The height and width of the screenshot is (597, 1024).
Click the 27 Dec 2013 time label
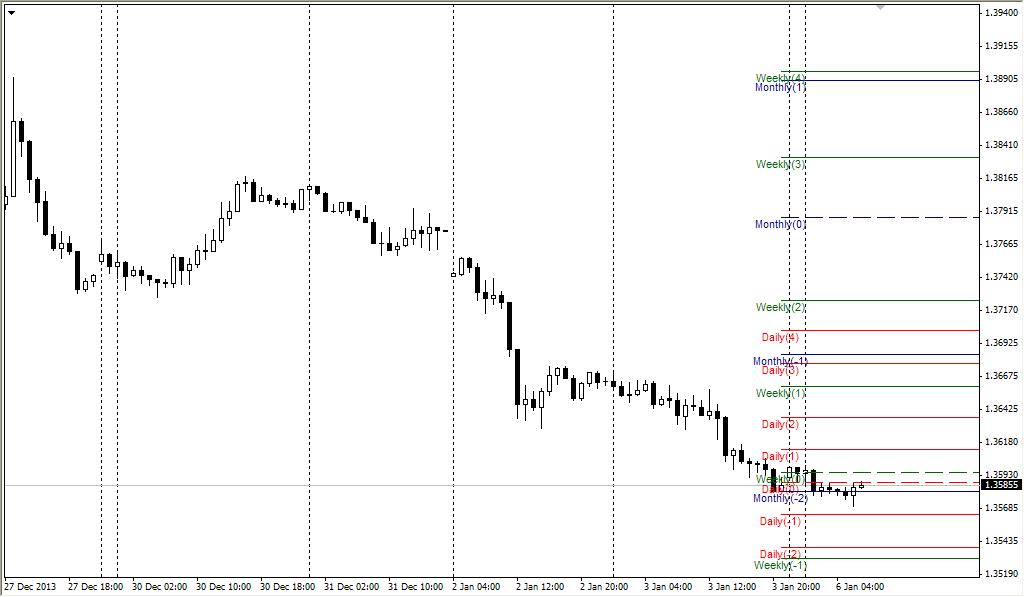[31, 587]
